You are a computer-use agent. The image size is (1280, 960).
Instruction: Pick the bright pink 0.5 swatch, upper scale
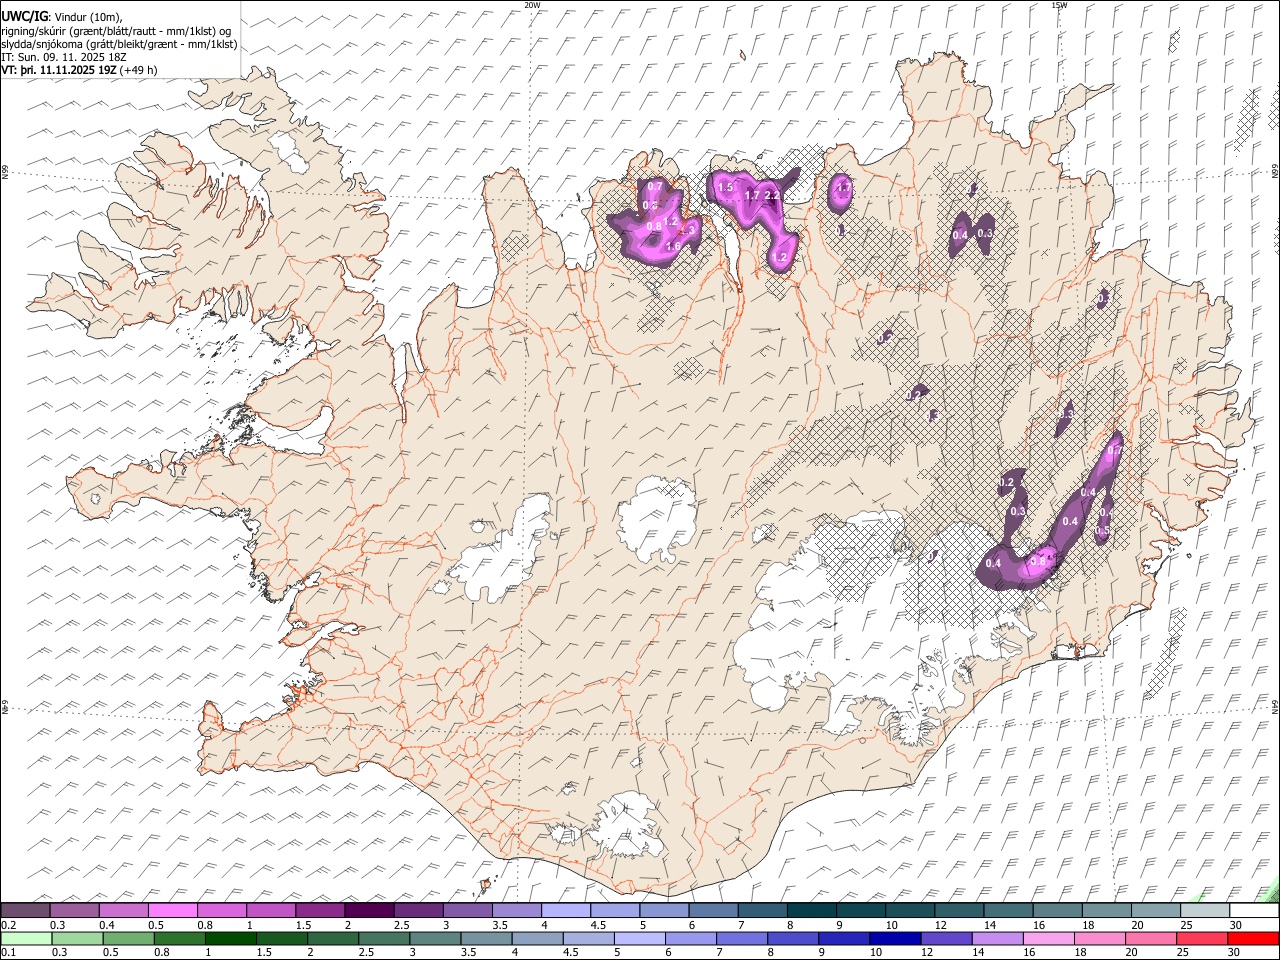pyautogui.click(x=172, y=911)
